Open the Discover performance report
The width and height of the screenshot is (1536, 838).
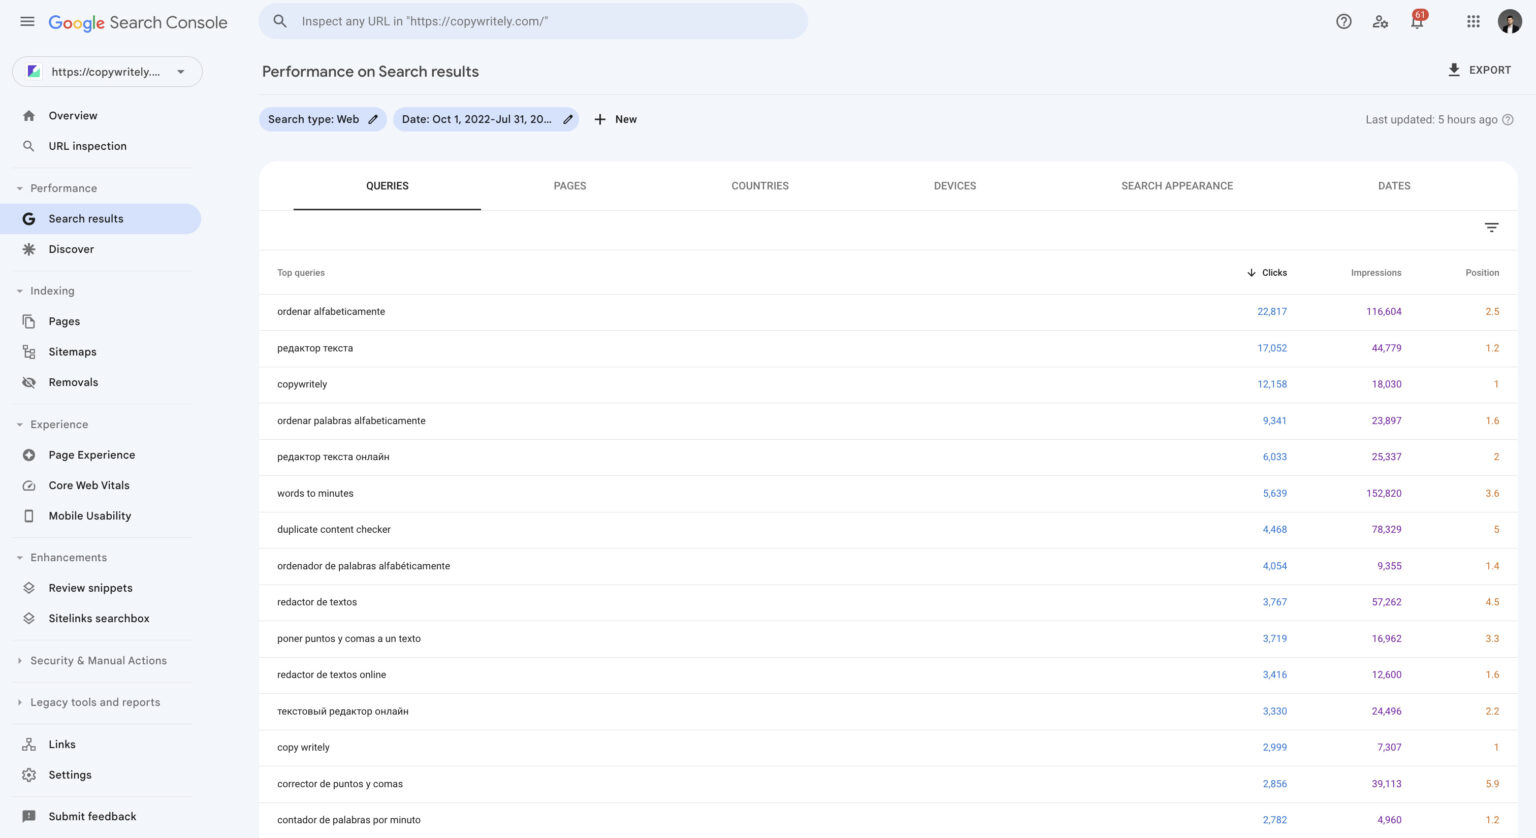pyautogui.click(x=71, y=248)
